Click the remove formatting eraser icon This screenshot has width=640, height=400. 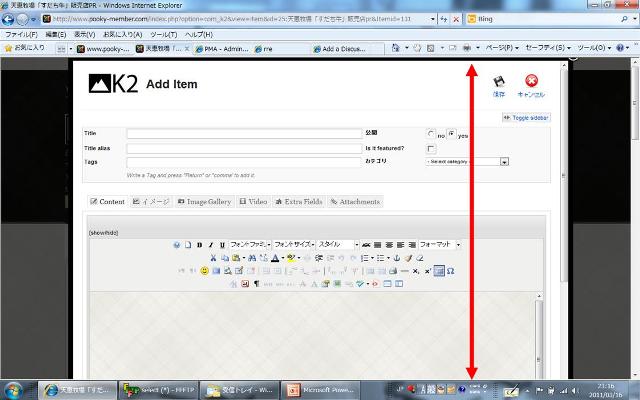point(420,258)
